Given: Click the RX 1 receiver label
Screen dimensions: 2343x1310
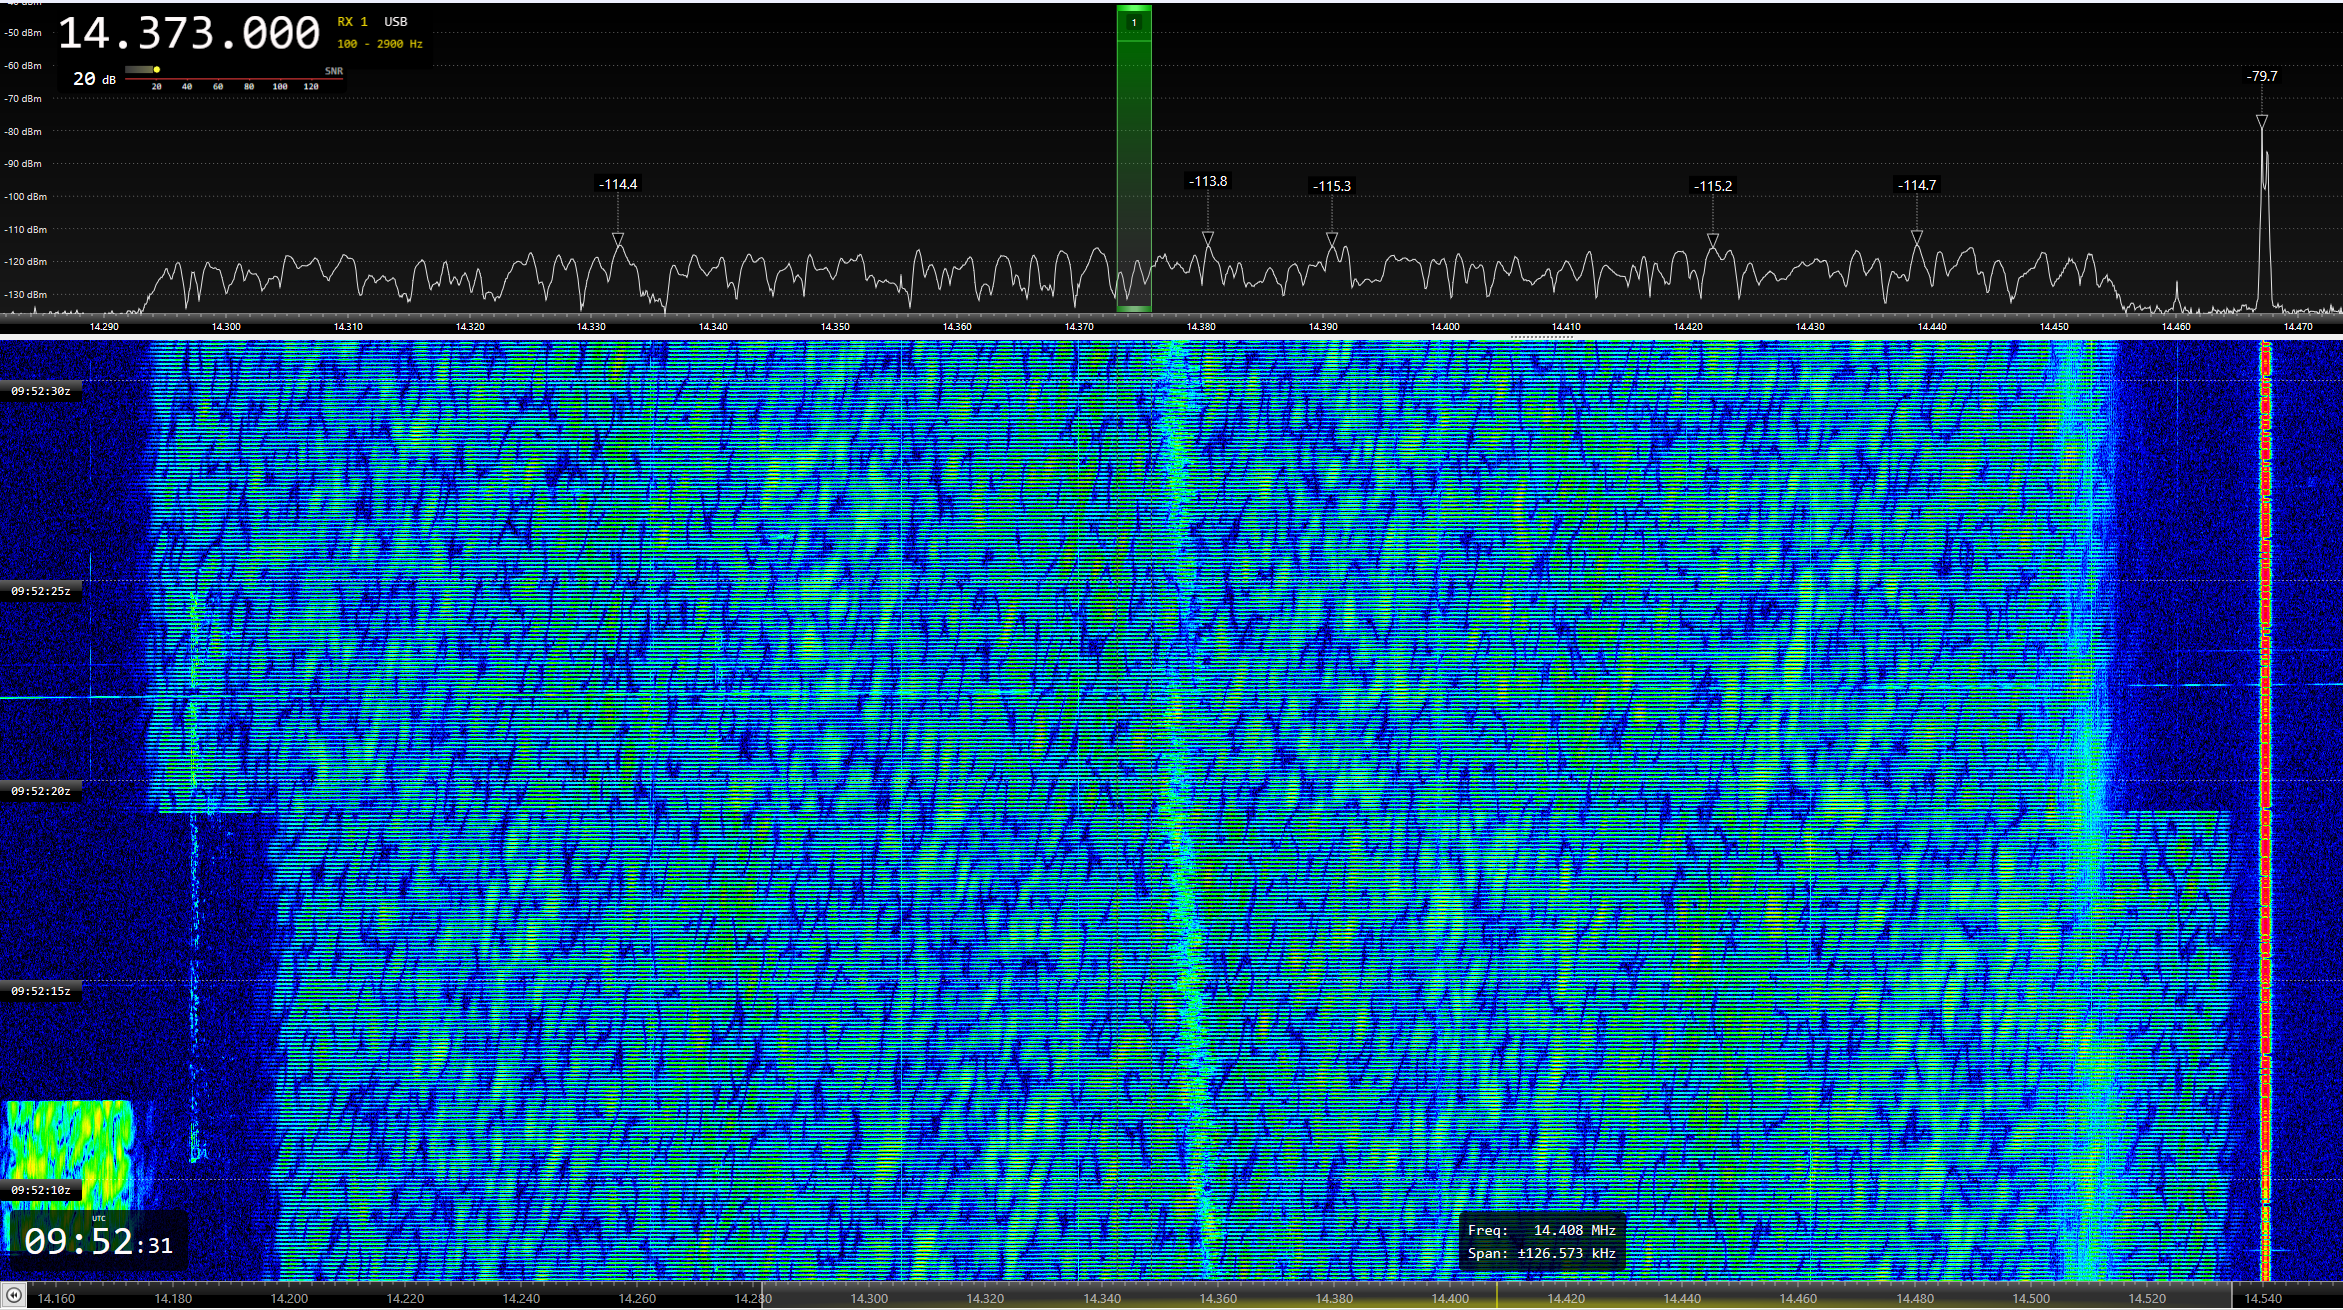Looking at the screenshot, I should (352, 21).
